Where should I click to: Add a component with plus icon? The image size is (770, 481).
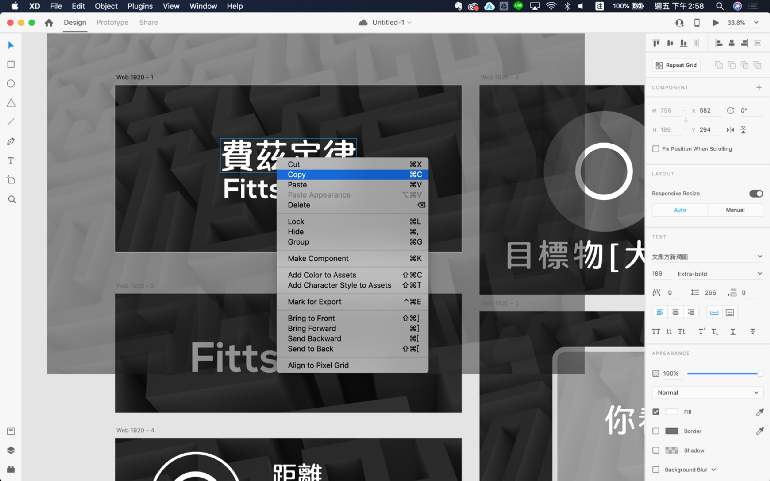tap(759, 87)
